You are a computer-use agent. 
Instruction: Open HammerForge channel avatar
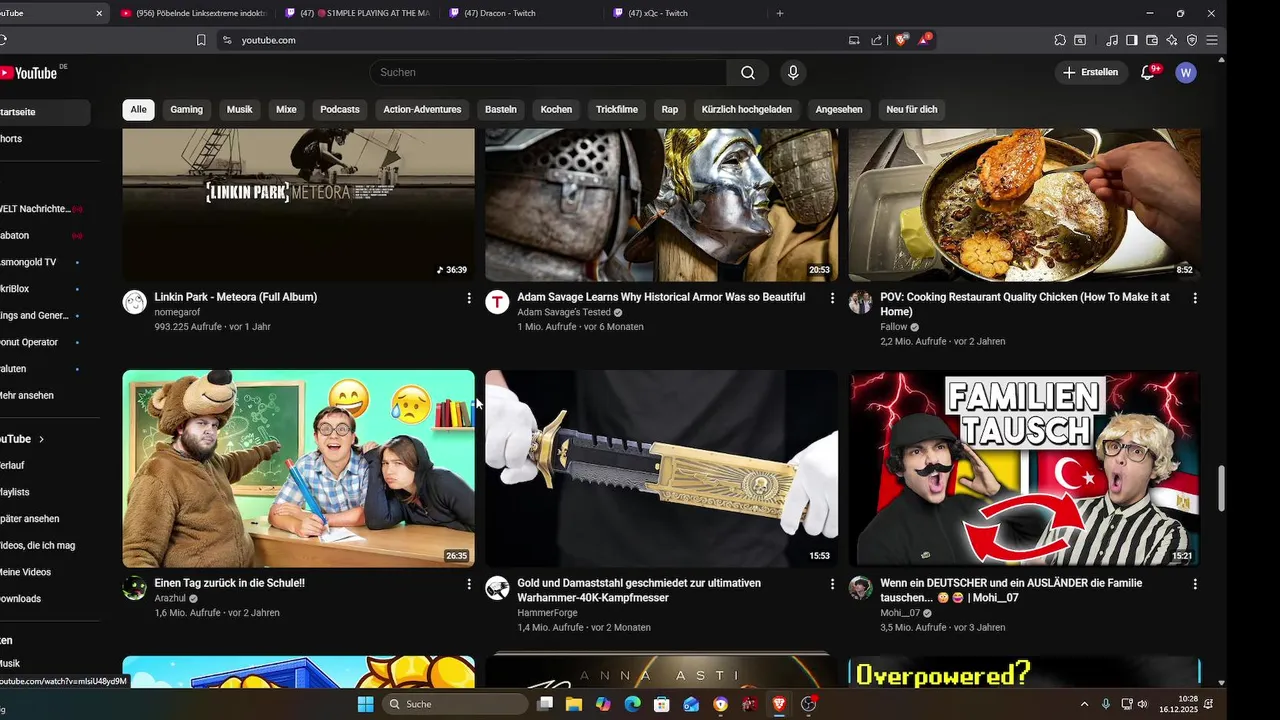coord(497,588)
